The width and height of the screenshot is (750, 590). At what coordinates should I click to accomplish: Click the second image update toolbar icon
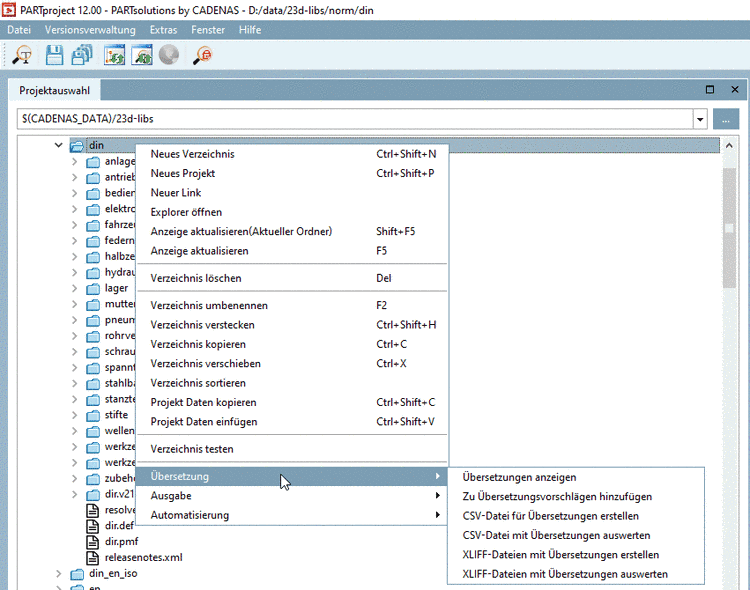(142, 55)
